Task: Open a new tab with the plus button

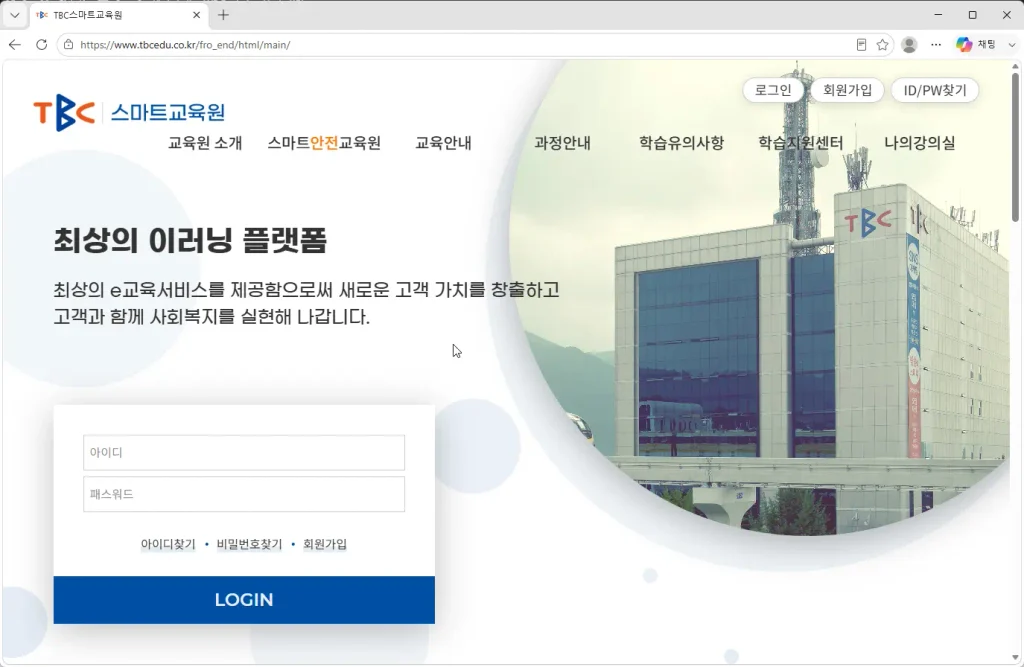Action: [x=223, y=14]
